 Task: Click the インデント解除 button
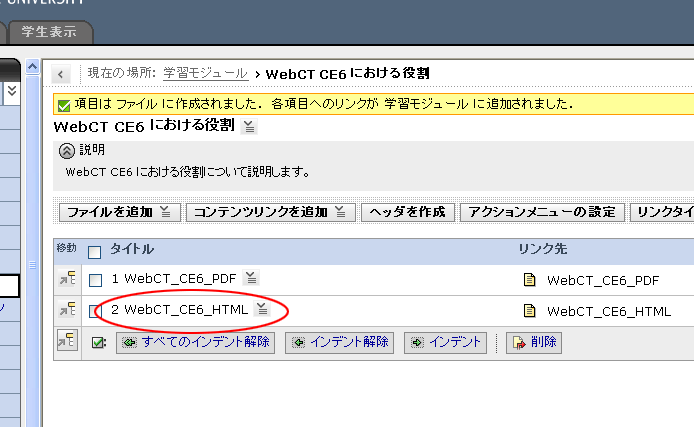[x=339, y=342]
